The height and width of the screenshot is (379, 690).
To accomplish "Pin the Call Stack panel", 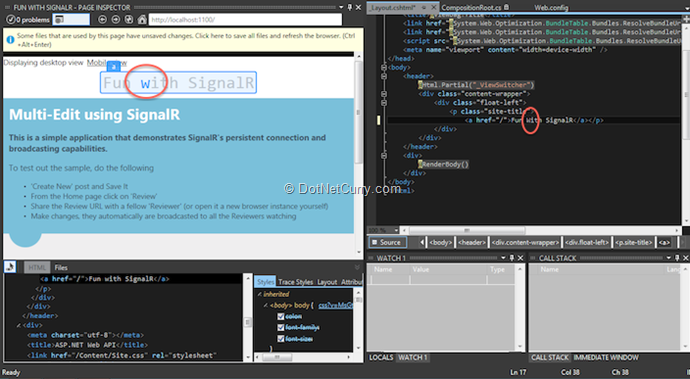I will point(677,258).
